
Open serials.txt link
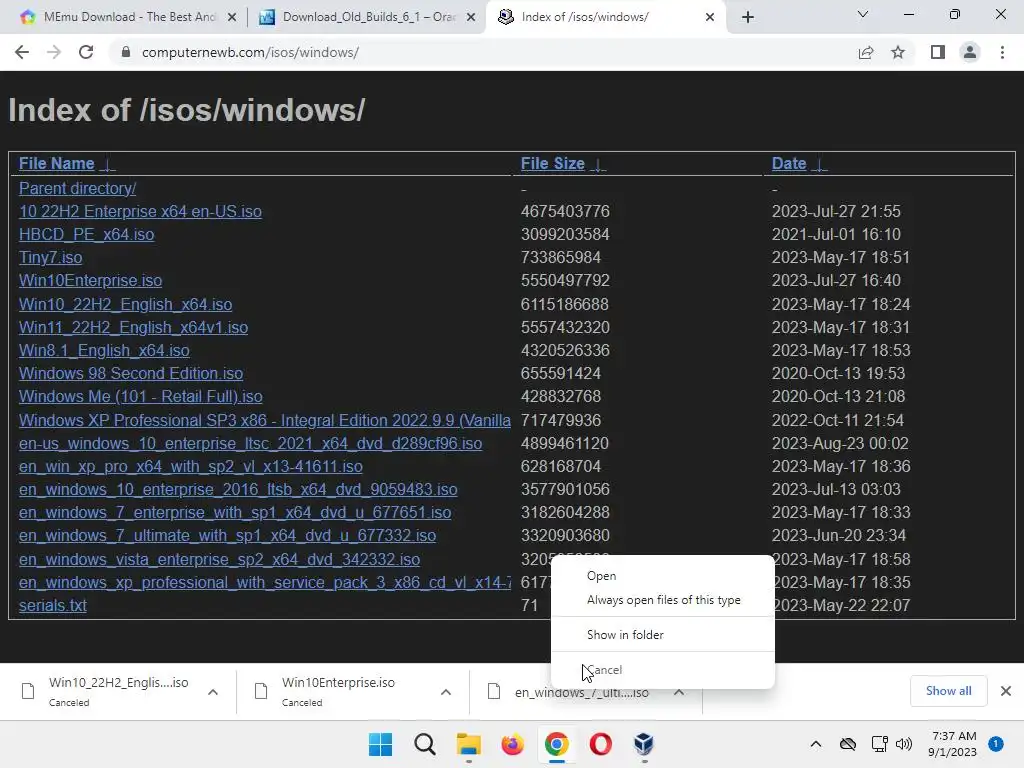coord(52,605)
